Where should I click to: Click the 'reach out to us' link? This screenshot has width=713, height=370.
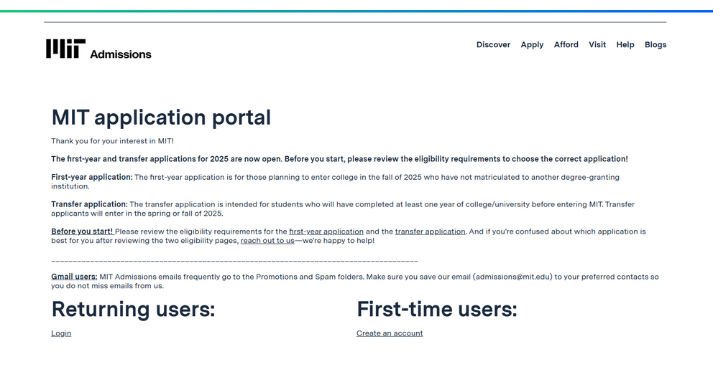click(267, 240)
